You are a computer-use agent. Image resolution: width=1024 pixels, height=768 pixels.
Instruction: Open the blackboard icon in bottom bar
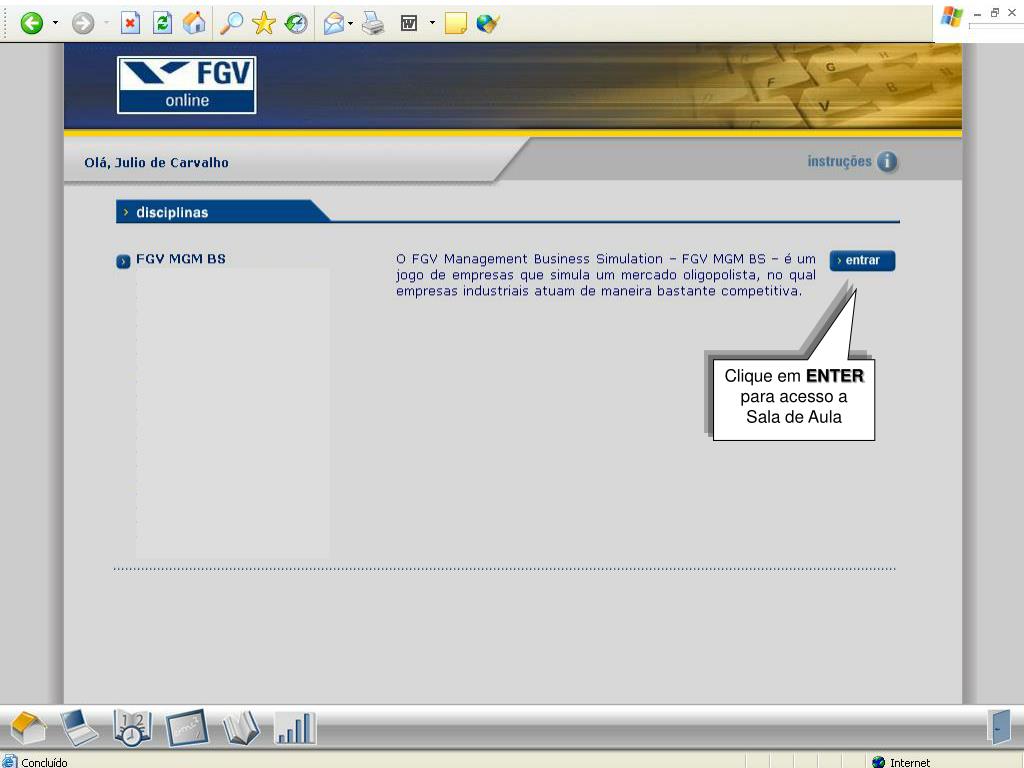pos(187,727)
